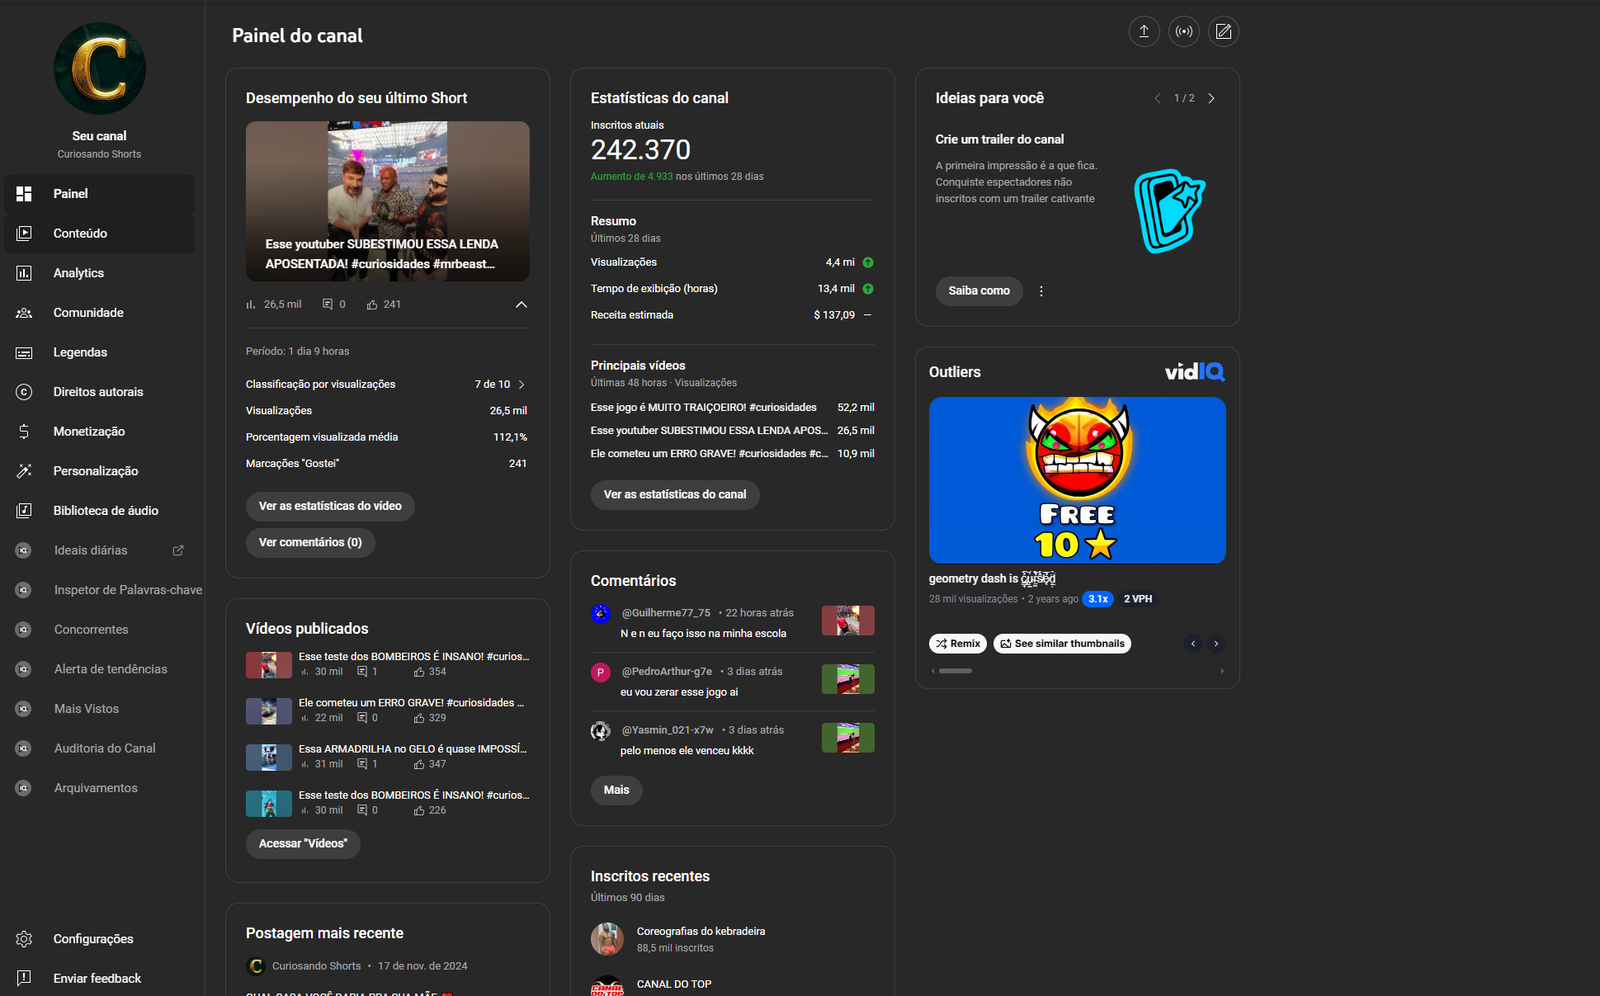Viewport: 1600px width, 996px height.
Task: Open video thumbnail beside @Guilherme77_75 comment
Action: tap(848, 621)
